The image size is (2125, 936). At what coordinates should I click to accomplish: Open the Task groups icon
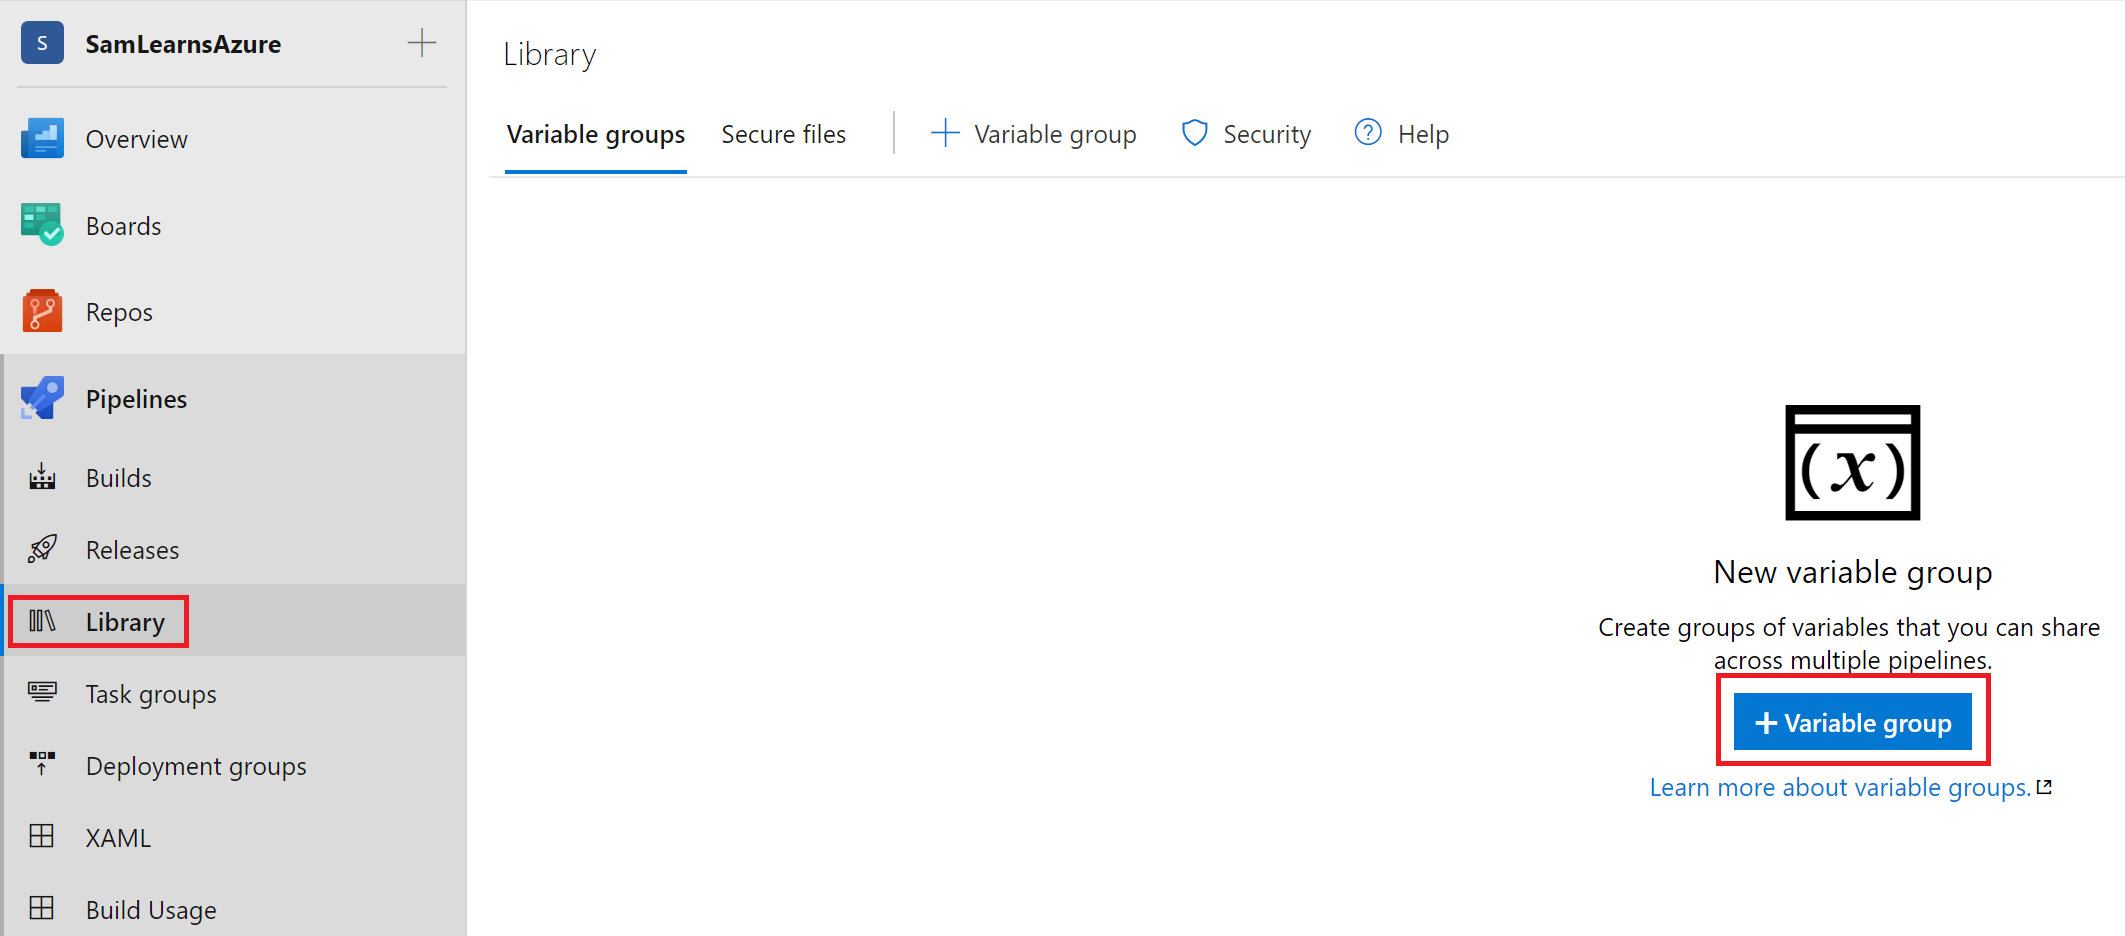42,693
